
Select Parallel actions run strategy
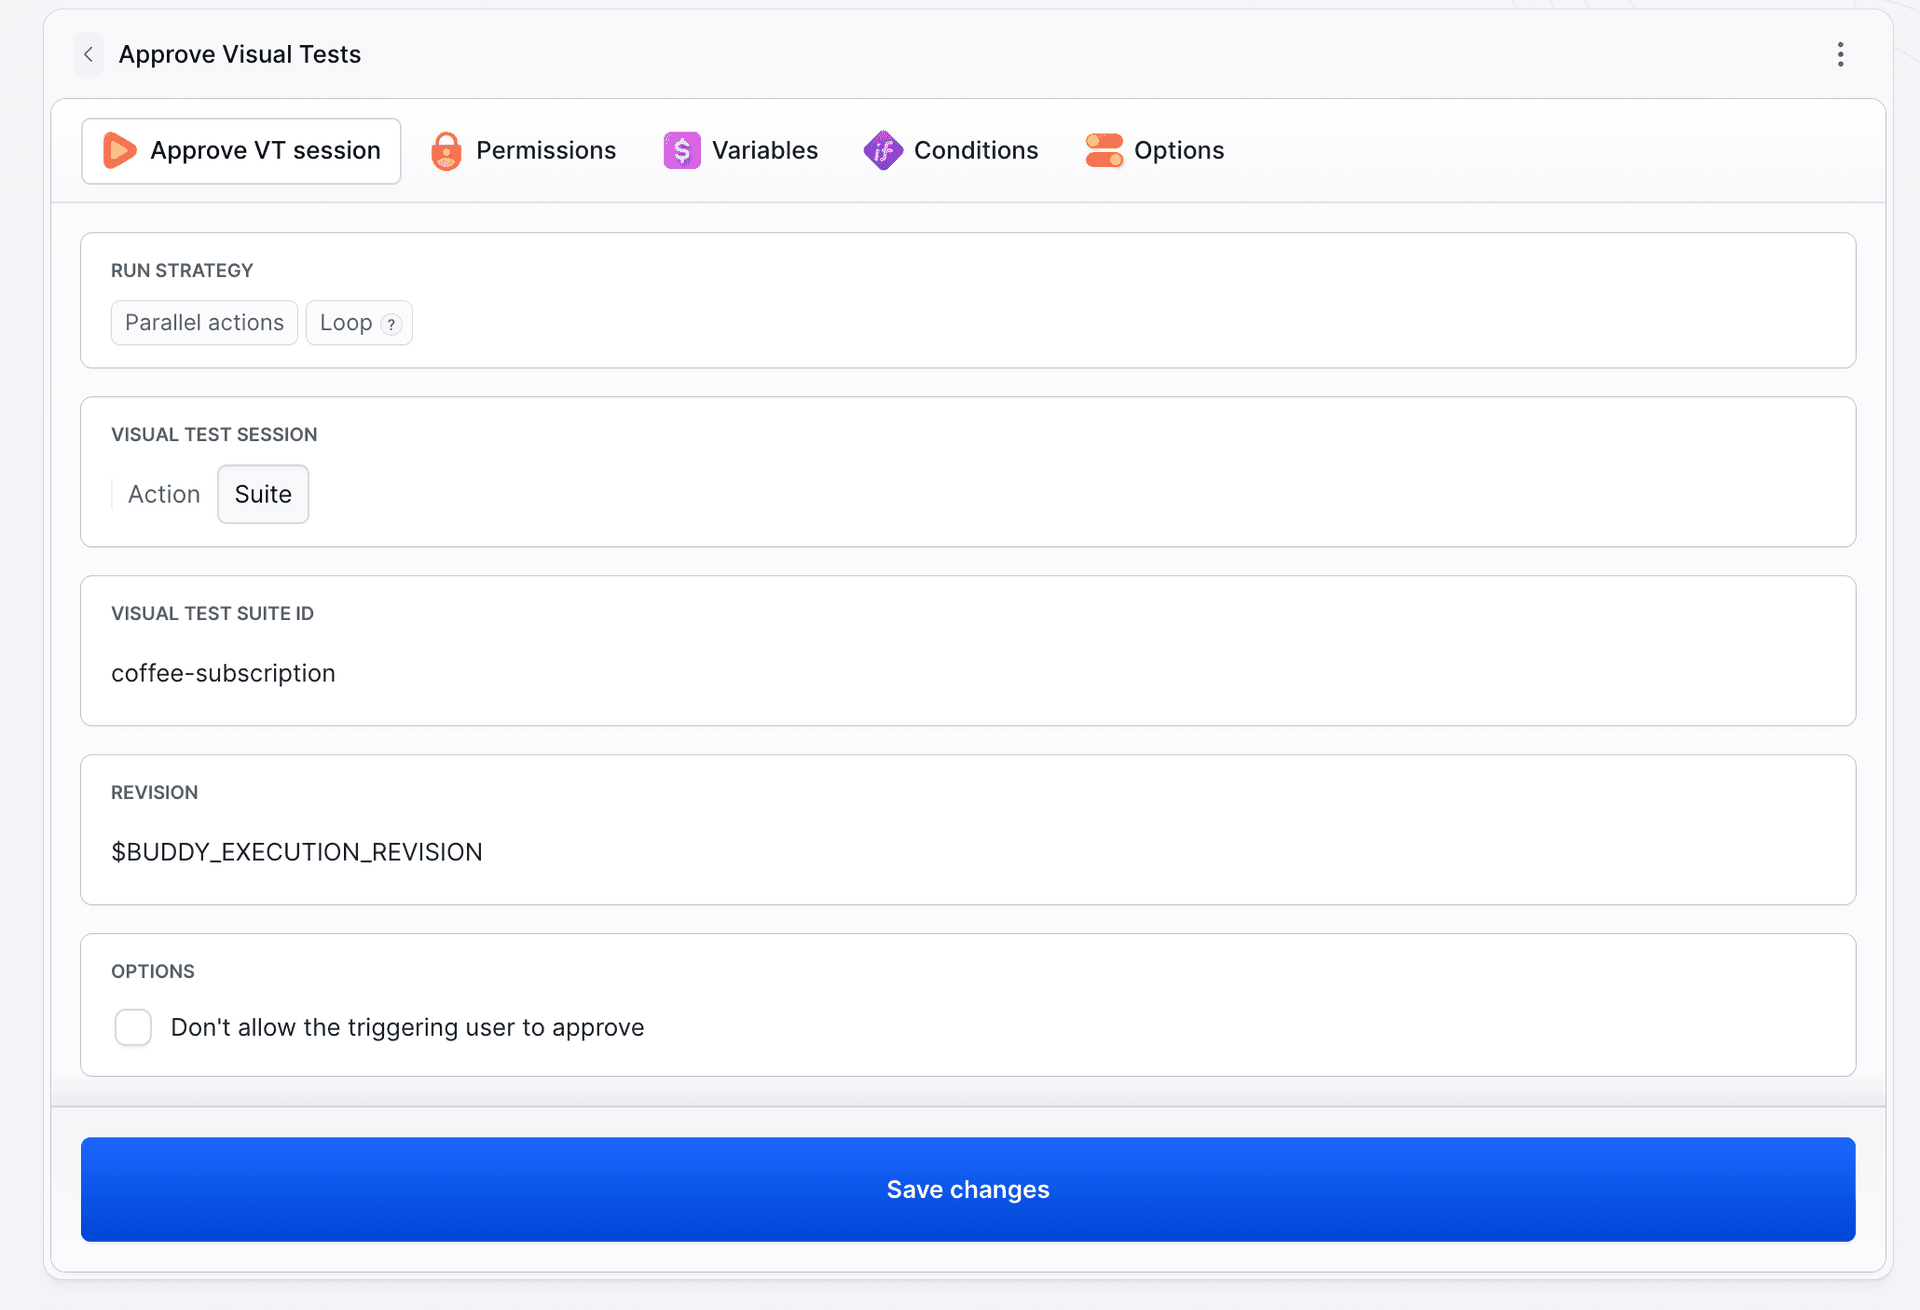[204, 323]
